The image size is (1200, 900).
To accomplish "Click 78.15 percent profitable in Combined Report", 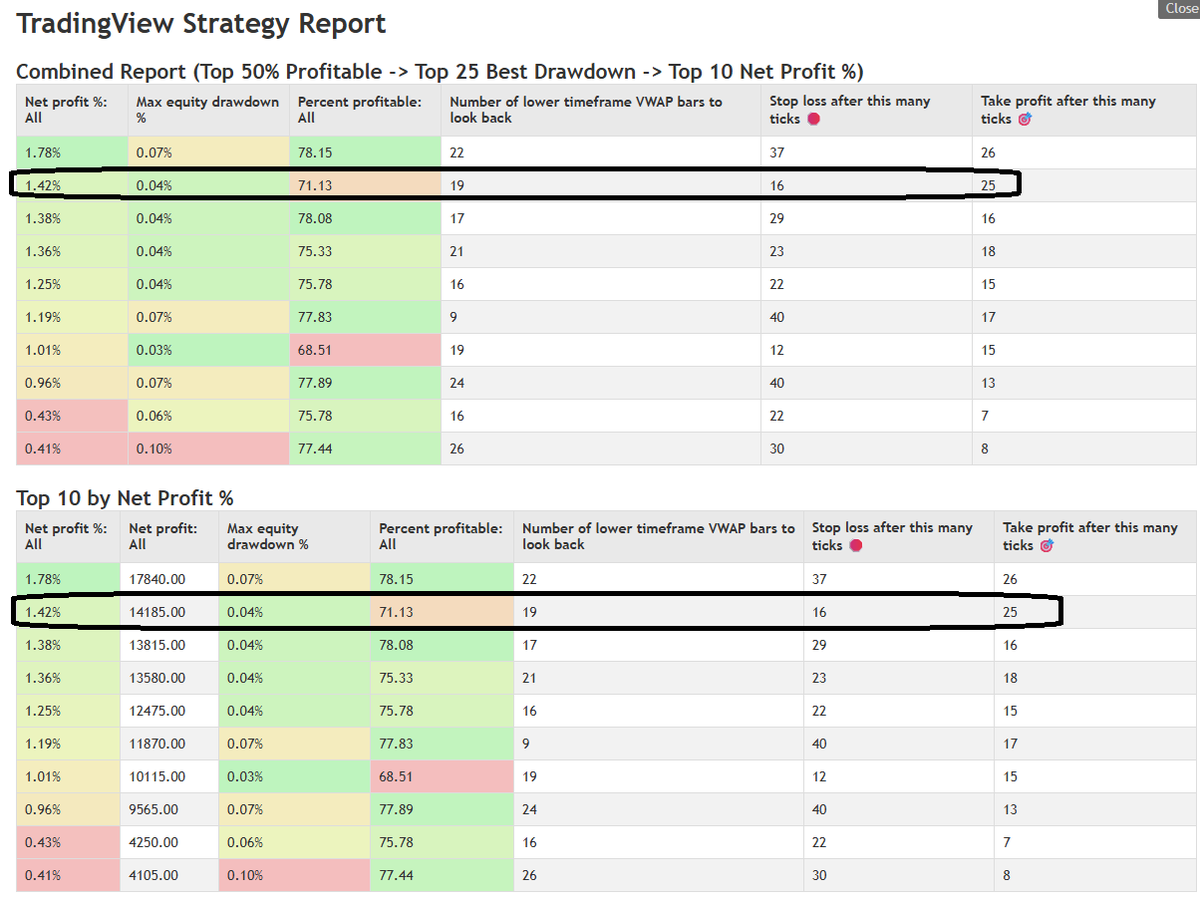I will (x=365, y=152).
